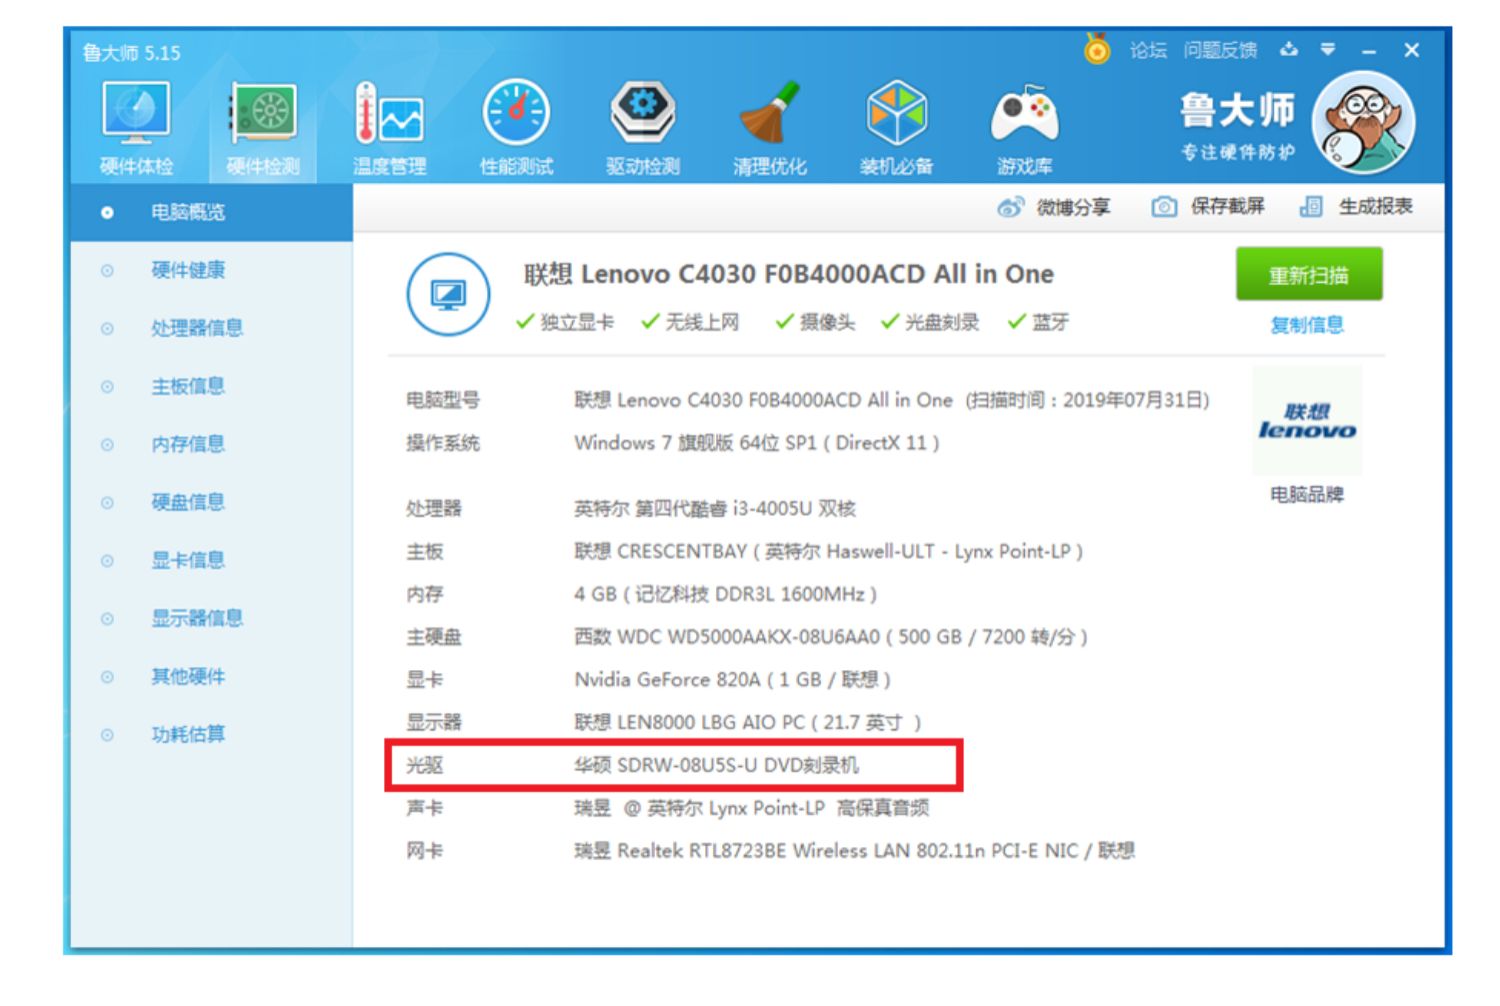
Task: Open 论坛 forum link
Action: click(1148, 50)
